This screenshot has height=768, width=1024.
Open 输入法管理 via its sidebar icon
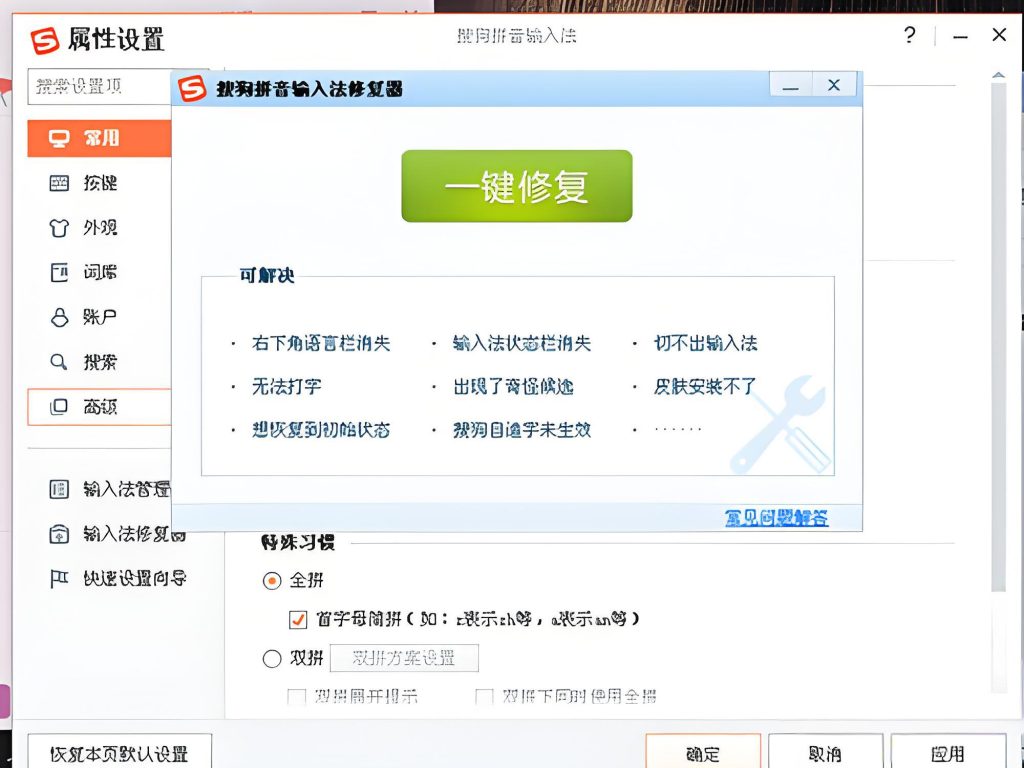click(x=60, y=489)
